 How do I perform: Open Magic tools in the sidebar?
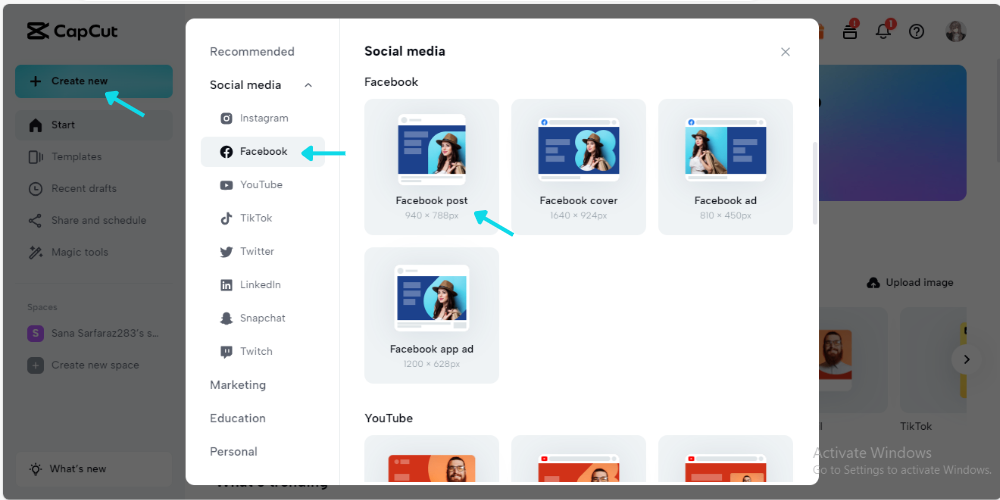pos(94,253)
